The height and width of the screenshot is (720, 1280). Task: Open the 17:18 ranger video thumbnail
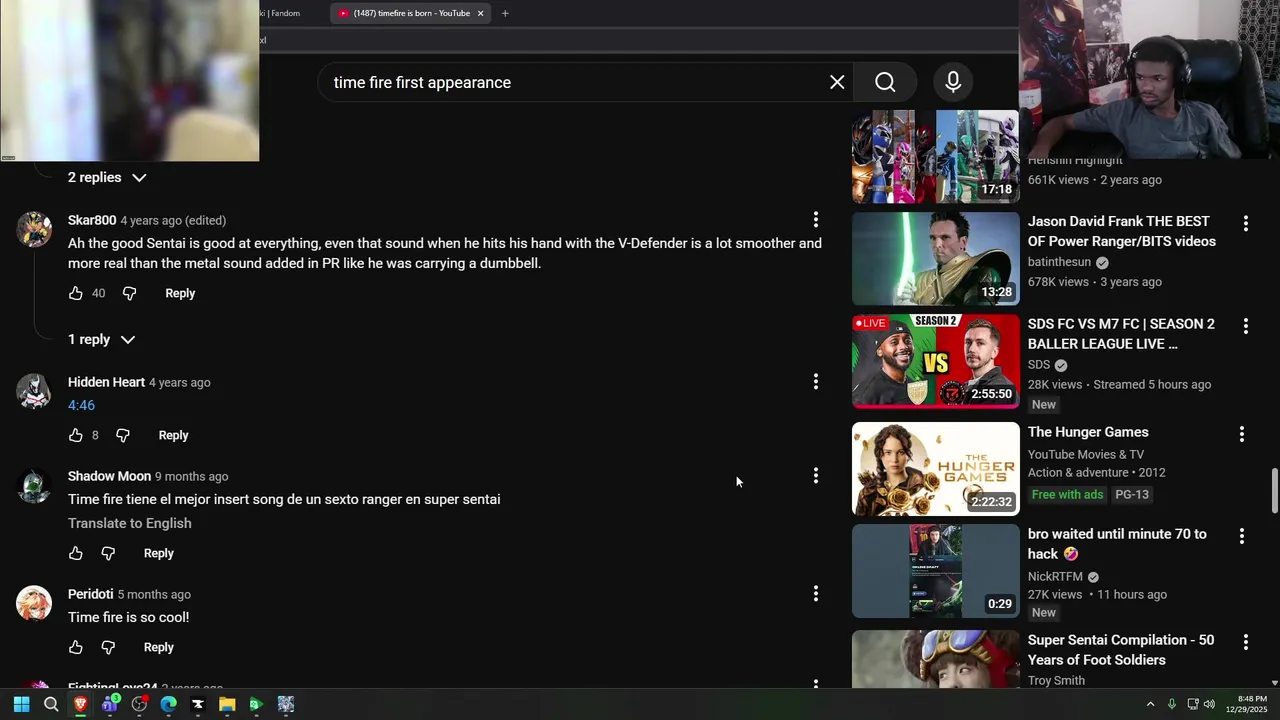tap(935, 156)
